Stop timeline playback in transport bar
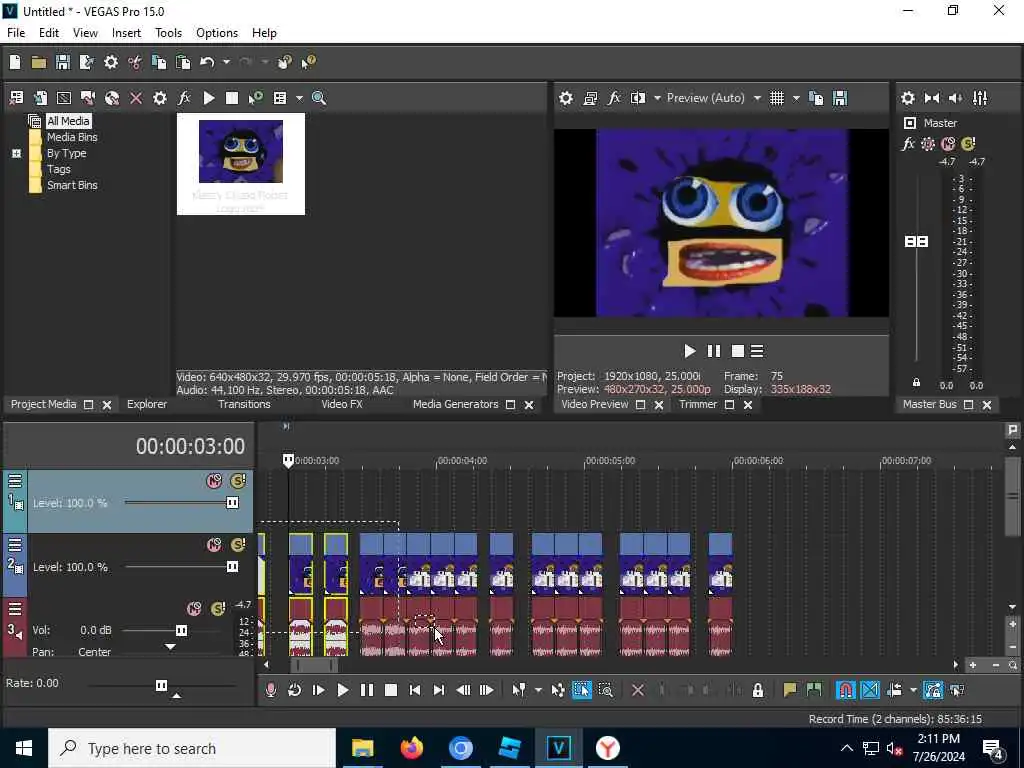Image resolution: width=1024 pixels, height=768 pixels. (x=391, y=690)
